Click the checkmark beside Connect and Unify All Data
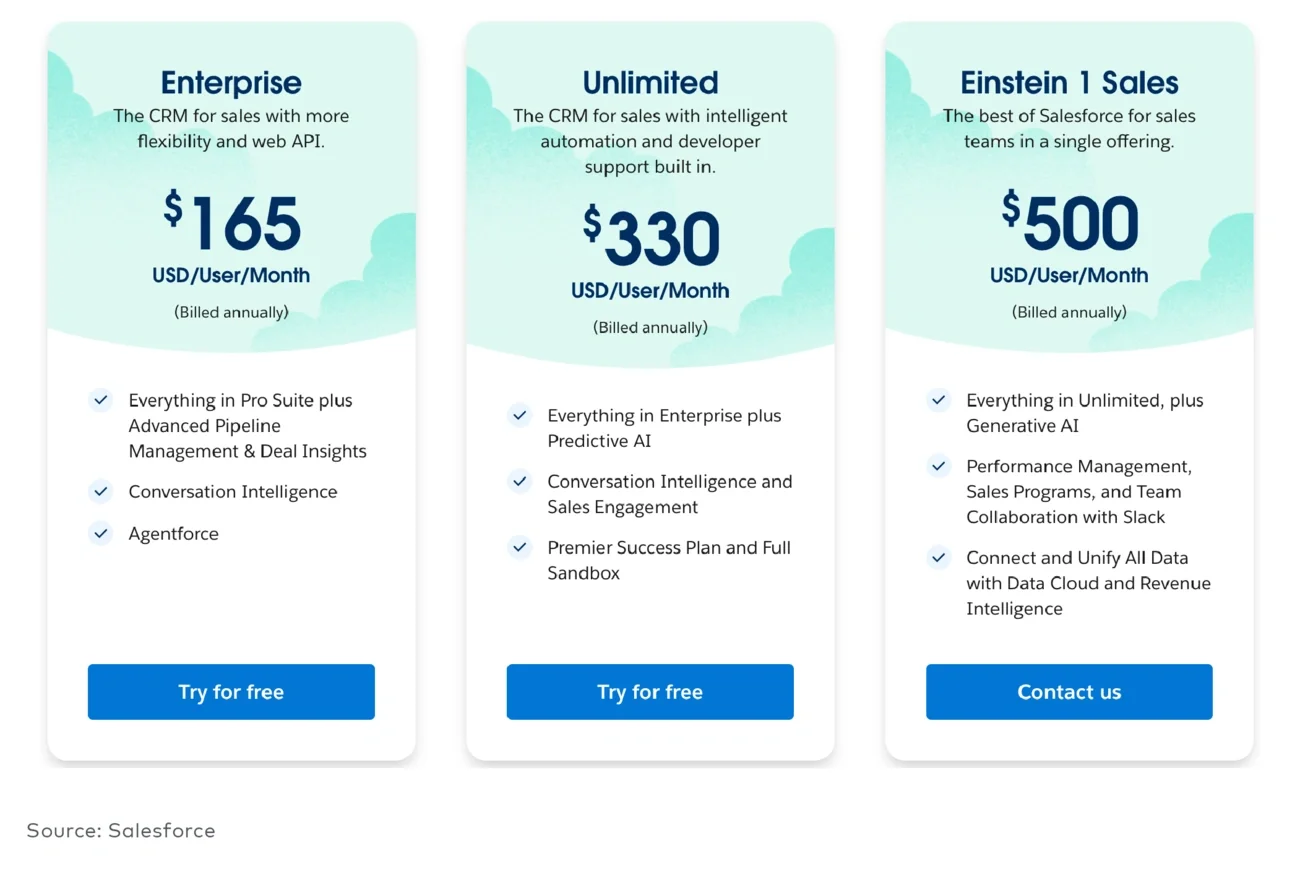 938,558
